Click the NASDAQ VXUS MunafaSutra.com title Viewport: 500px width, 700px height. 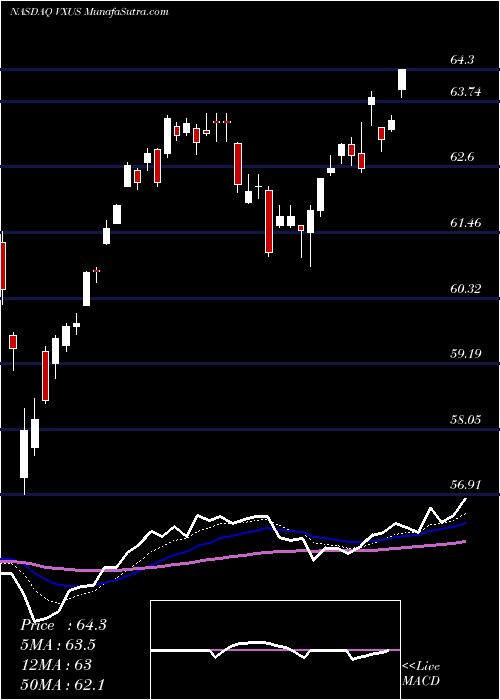89,12
